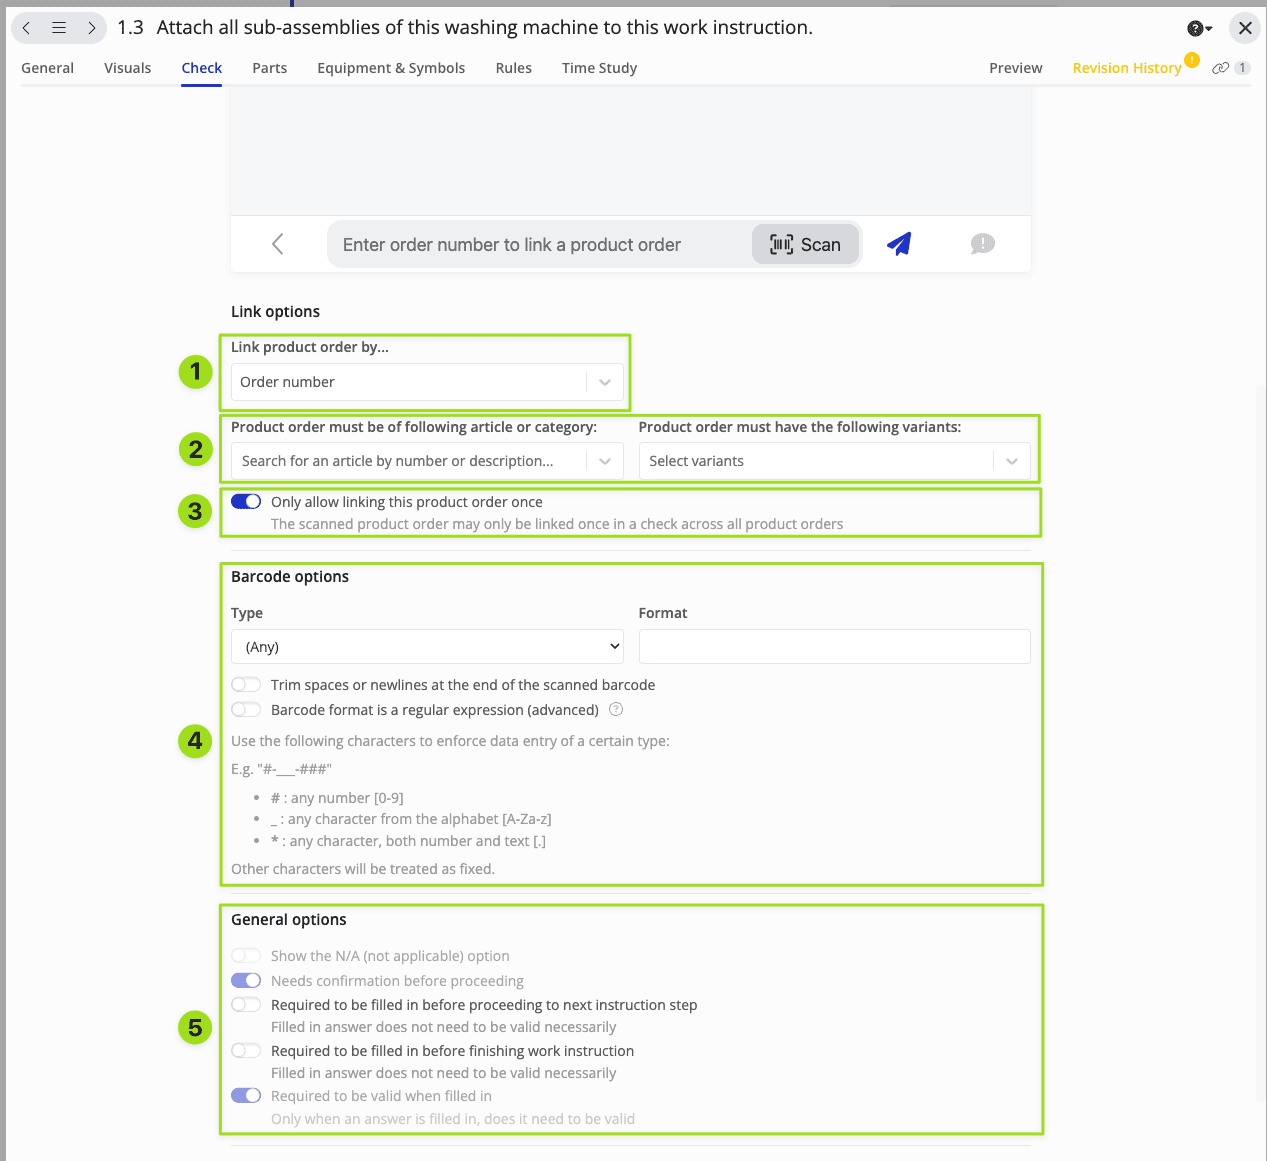1267x1161 pixels.
Task: Open the Time Study tab
Action: tap(599, 67)
